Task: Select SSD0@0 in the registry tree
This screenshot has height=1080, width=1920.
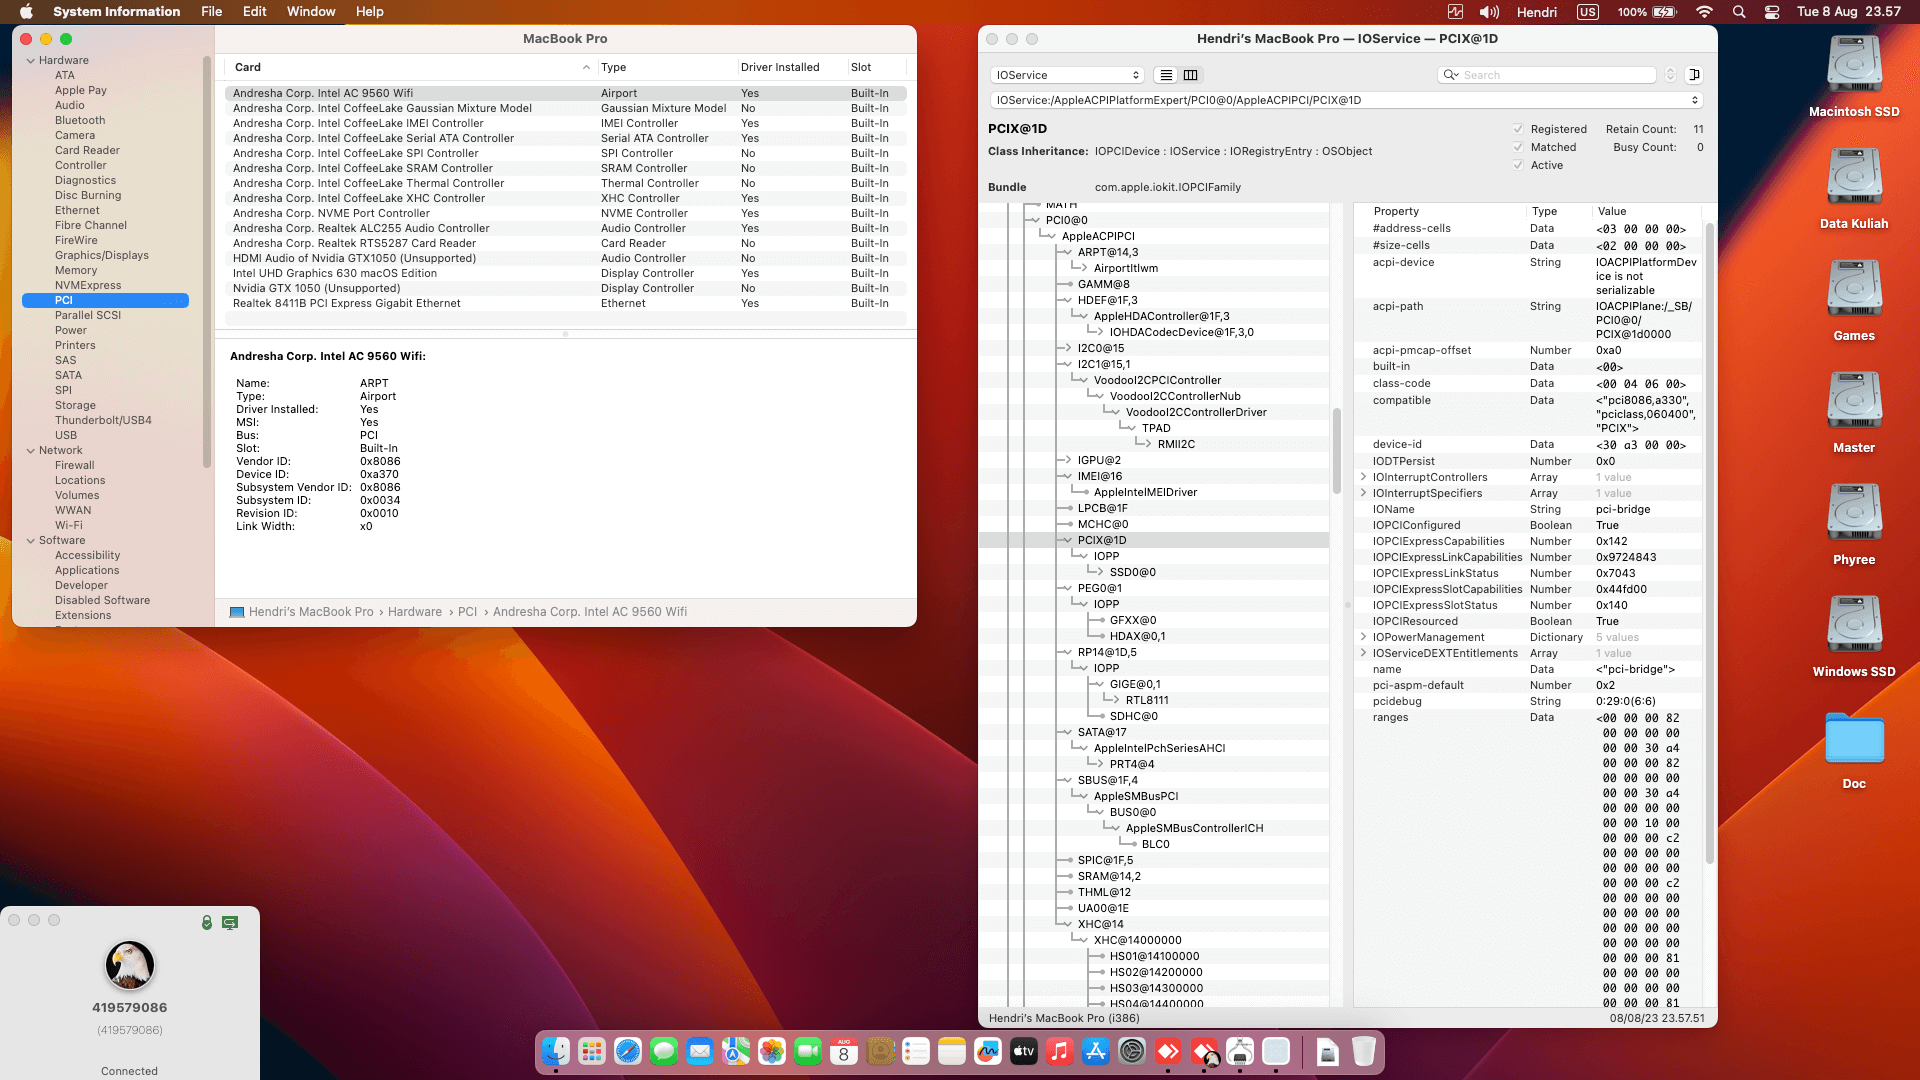Action: pyautogui.click(x=1132, y=572)
